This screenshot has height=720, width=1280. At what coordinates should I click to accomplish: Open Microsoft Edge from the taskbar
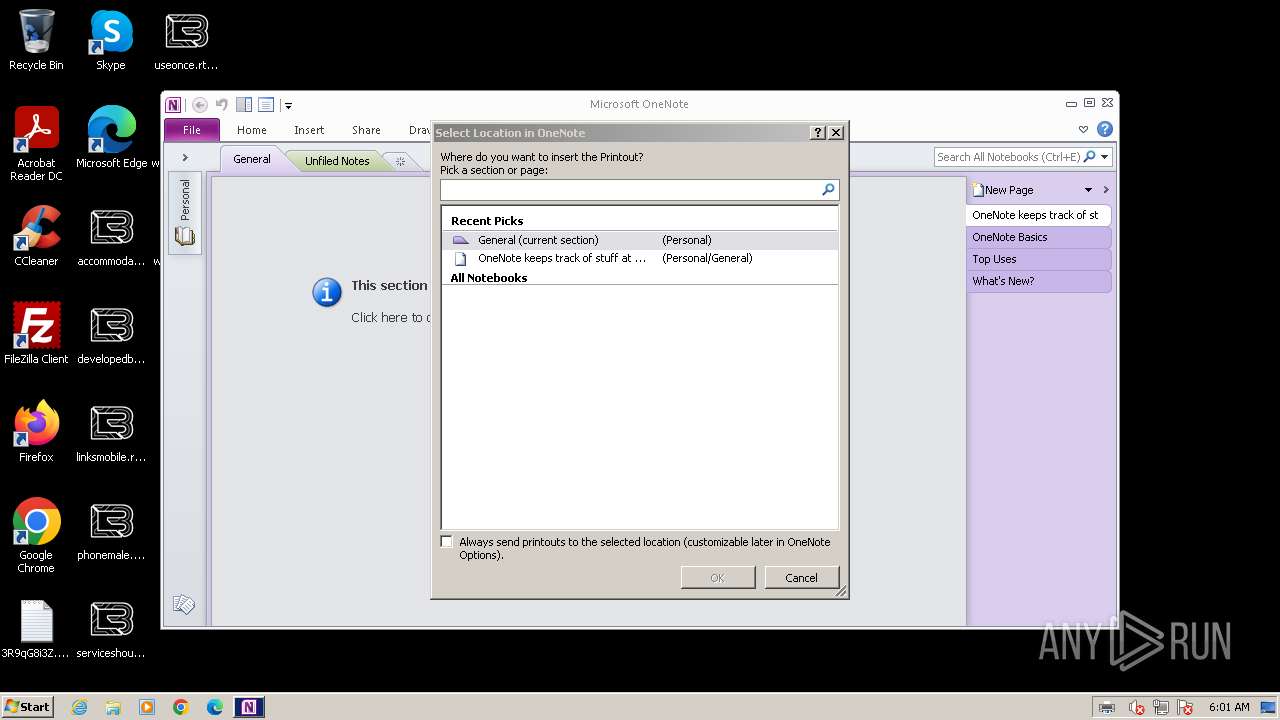point(214,707)
